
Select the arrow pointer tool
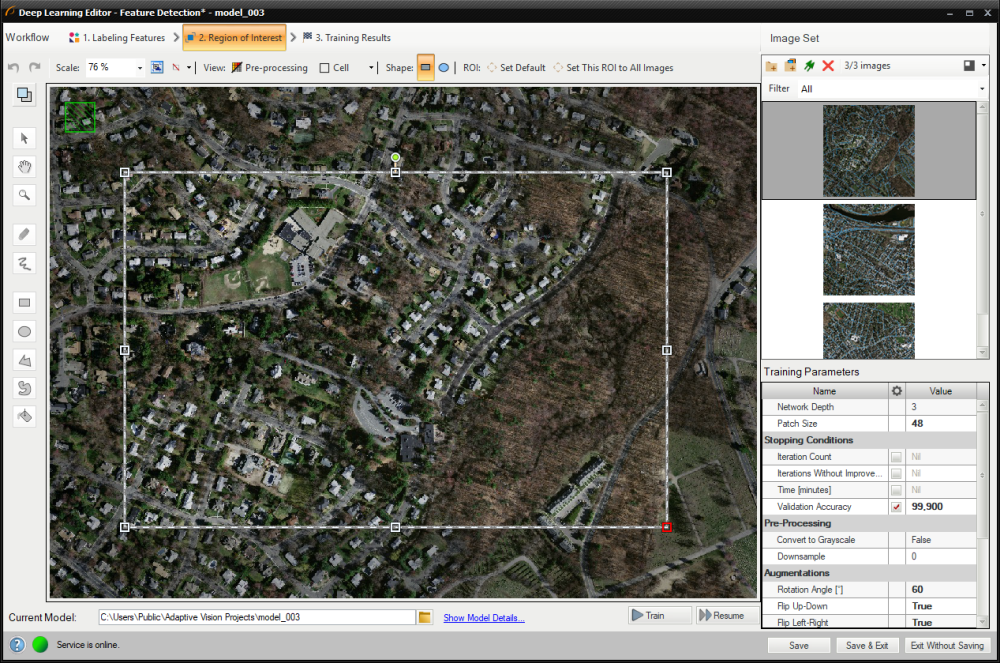[25, 138]
